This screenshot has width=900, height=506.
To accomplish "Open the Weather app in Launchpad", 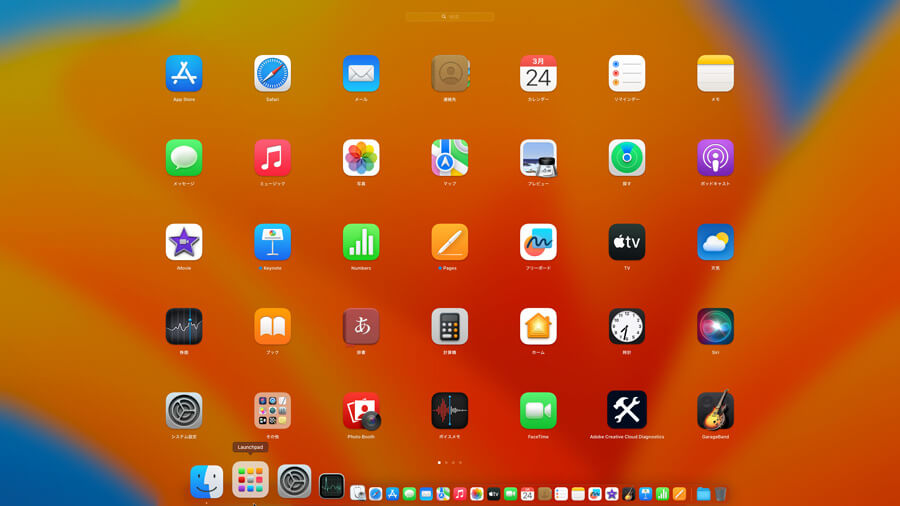I will click(x=715, y=242).
